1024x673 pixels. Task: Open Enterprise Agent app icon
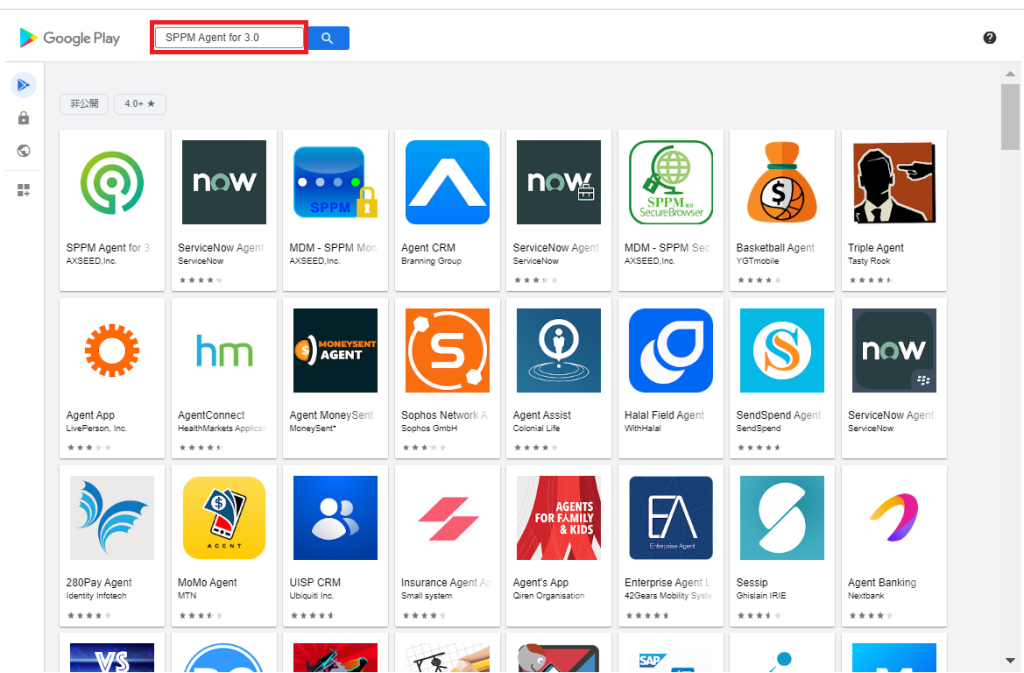tap(671, 518)
